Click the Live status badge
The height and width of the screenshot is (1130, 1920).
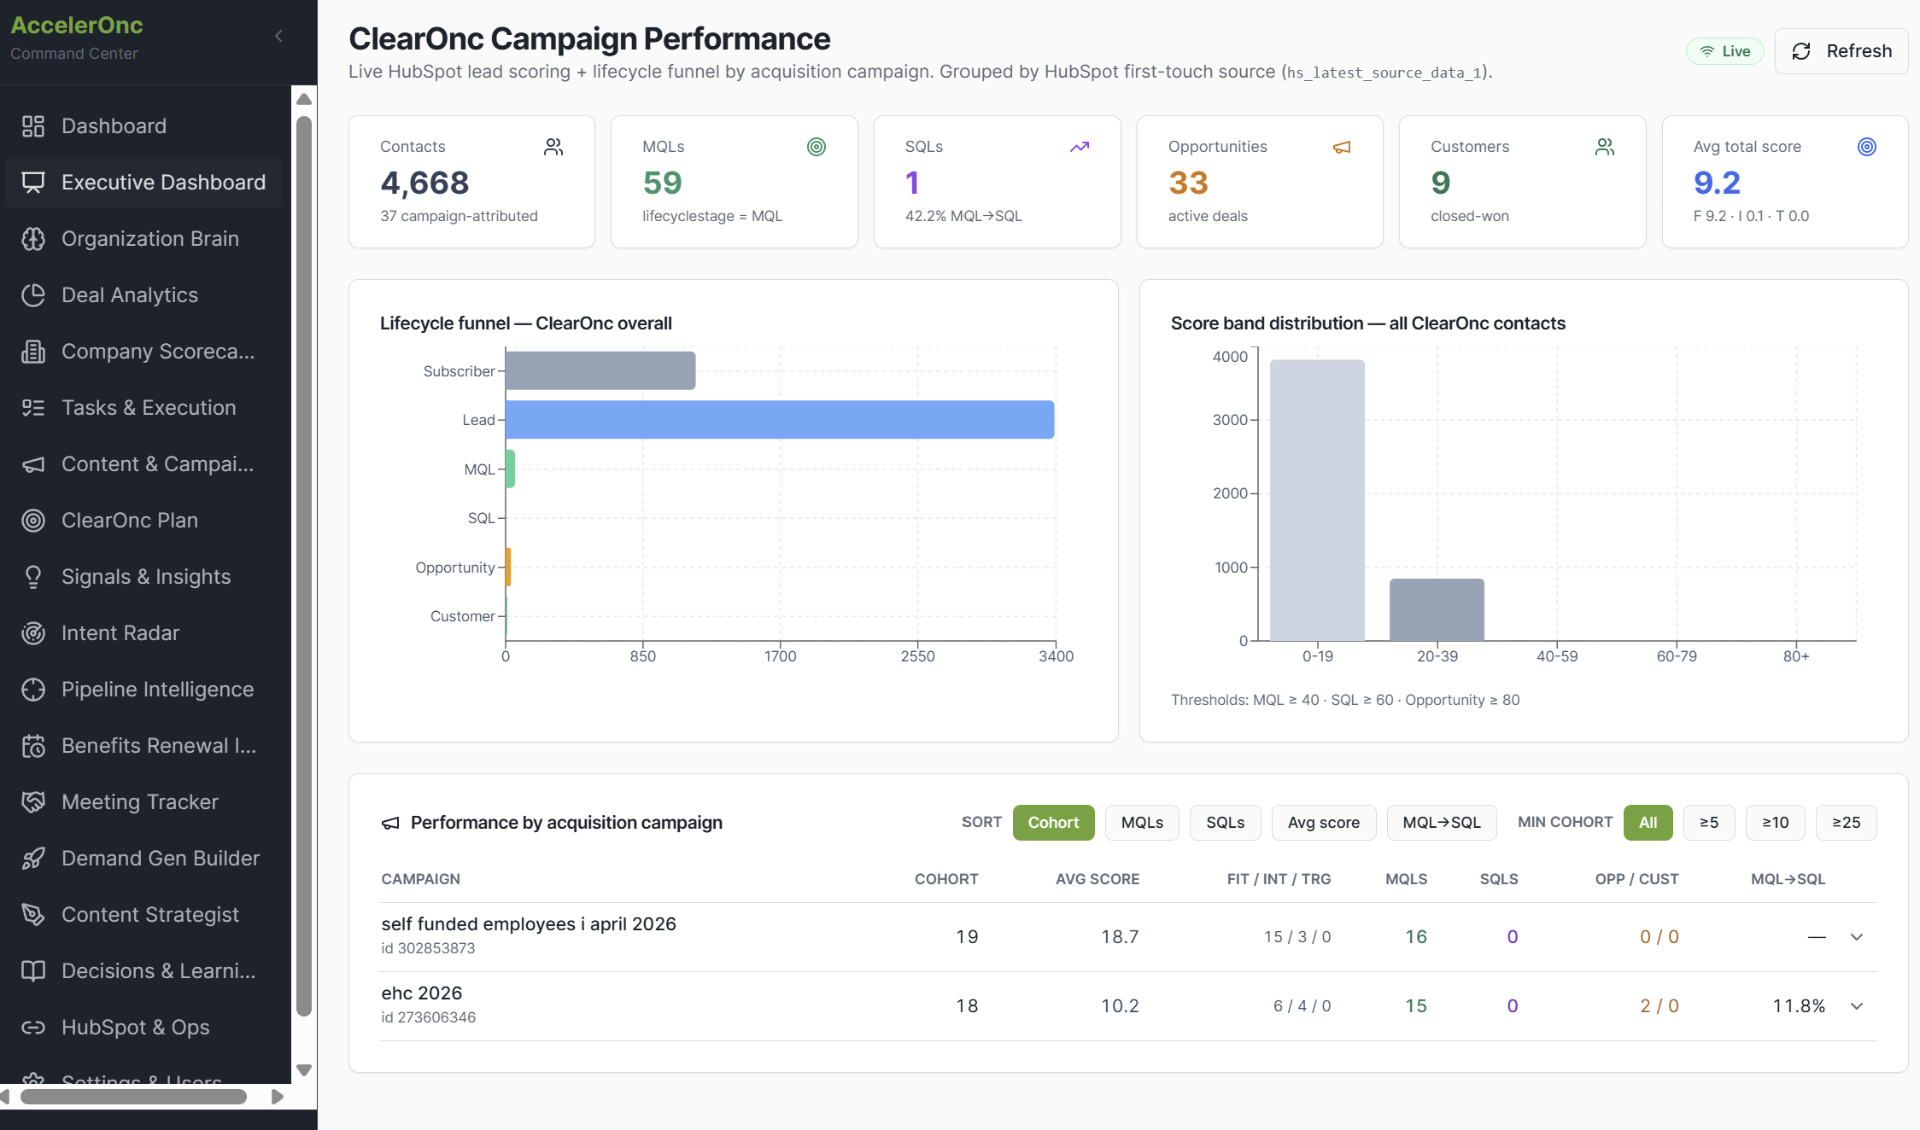1725,51
